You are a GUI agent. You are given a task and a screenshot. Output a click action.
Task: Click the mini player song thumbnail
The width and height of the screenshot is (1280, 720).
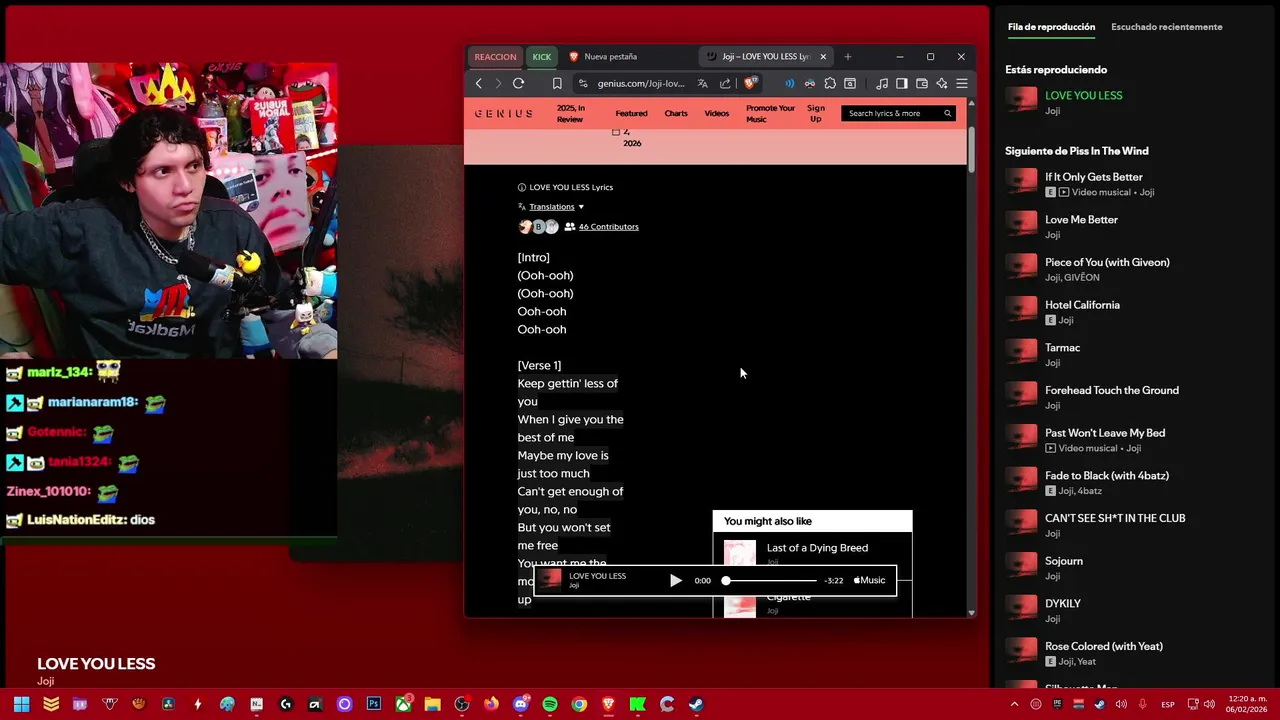point(551,580)
